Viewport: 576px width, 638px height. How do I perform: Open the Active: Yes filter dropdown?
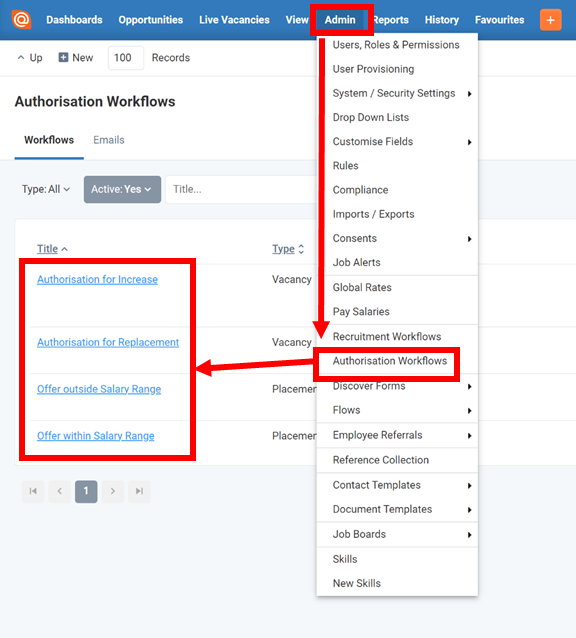[122, 189]
